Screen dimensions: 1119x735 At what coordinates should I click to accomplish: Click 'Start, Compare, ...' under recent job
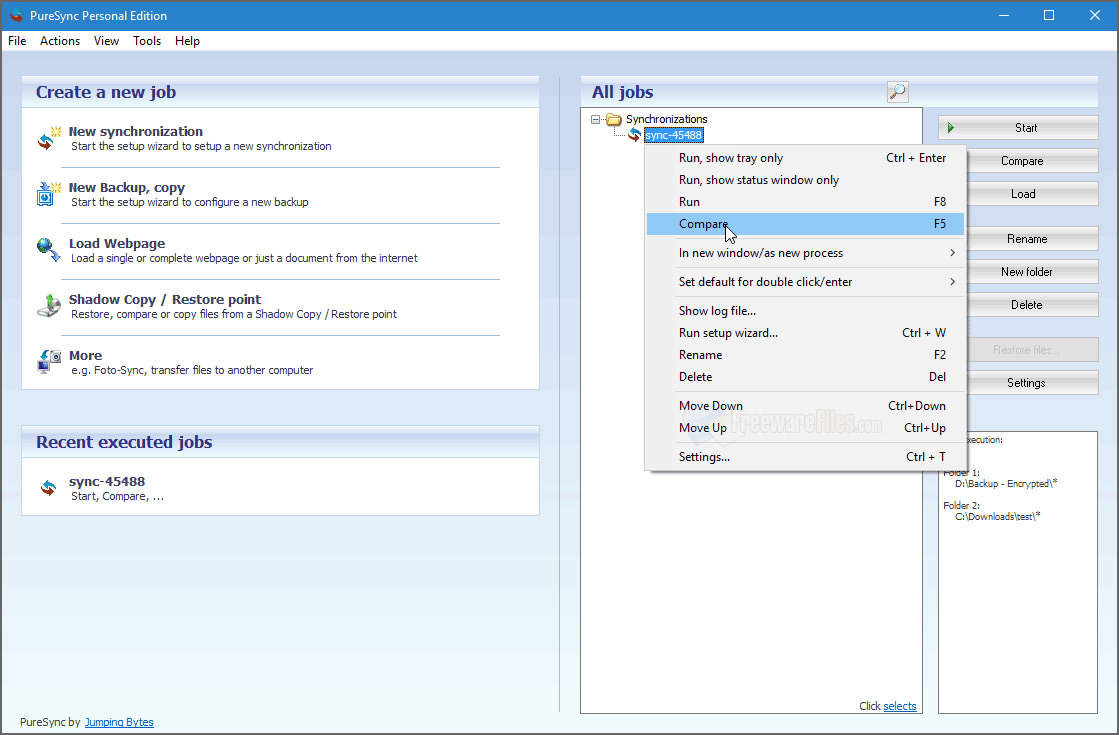pos(118,497)
